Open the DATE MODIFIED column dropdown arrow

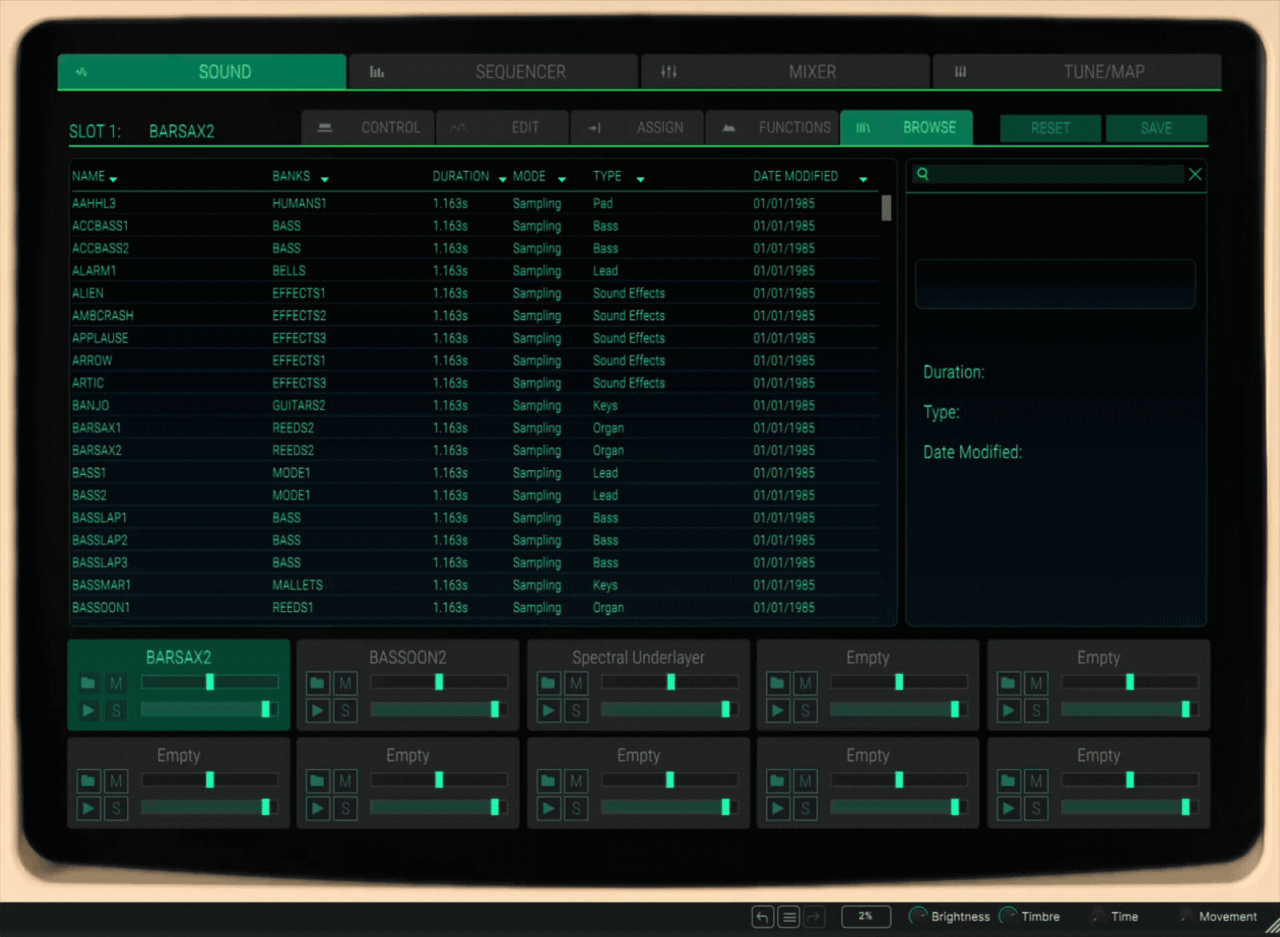click(863, 179)
